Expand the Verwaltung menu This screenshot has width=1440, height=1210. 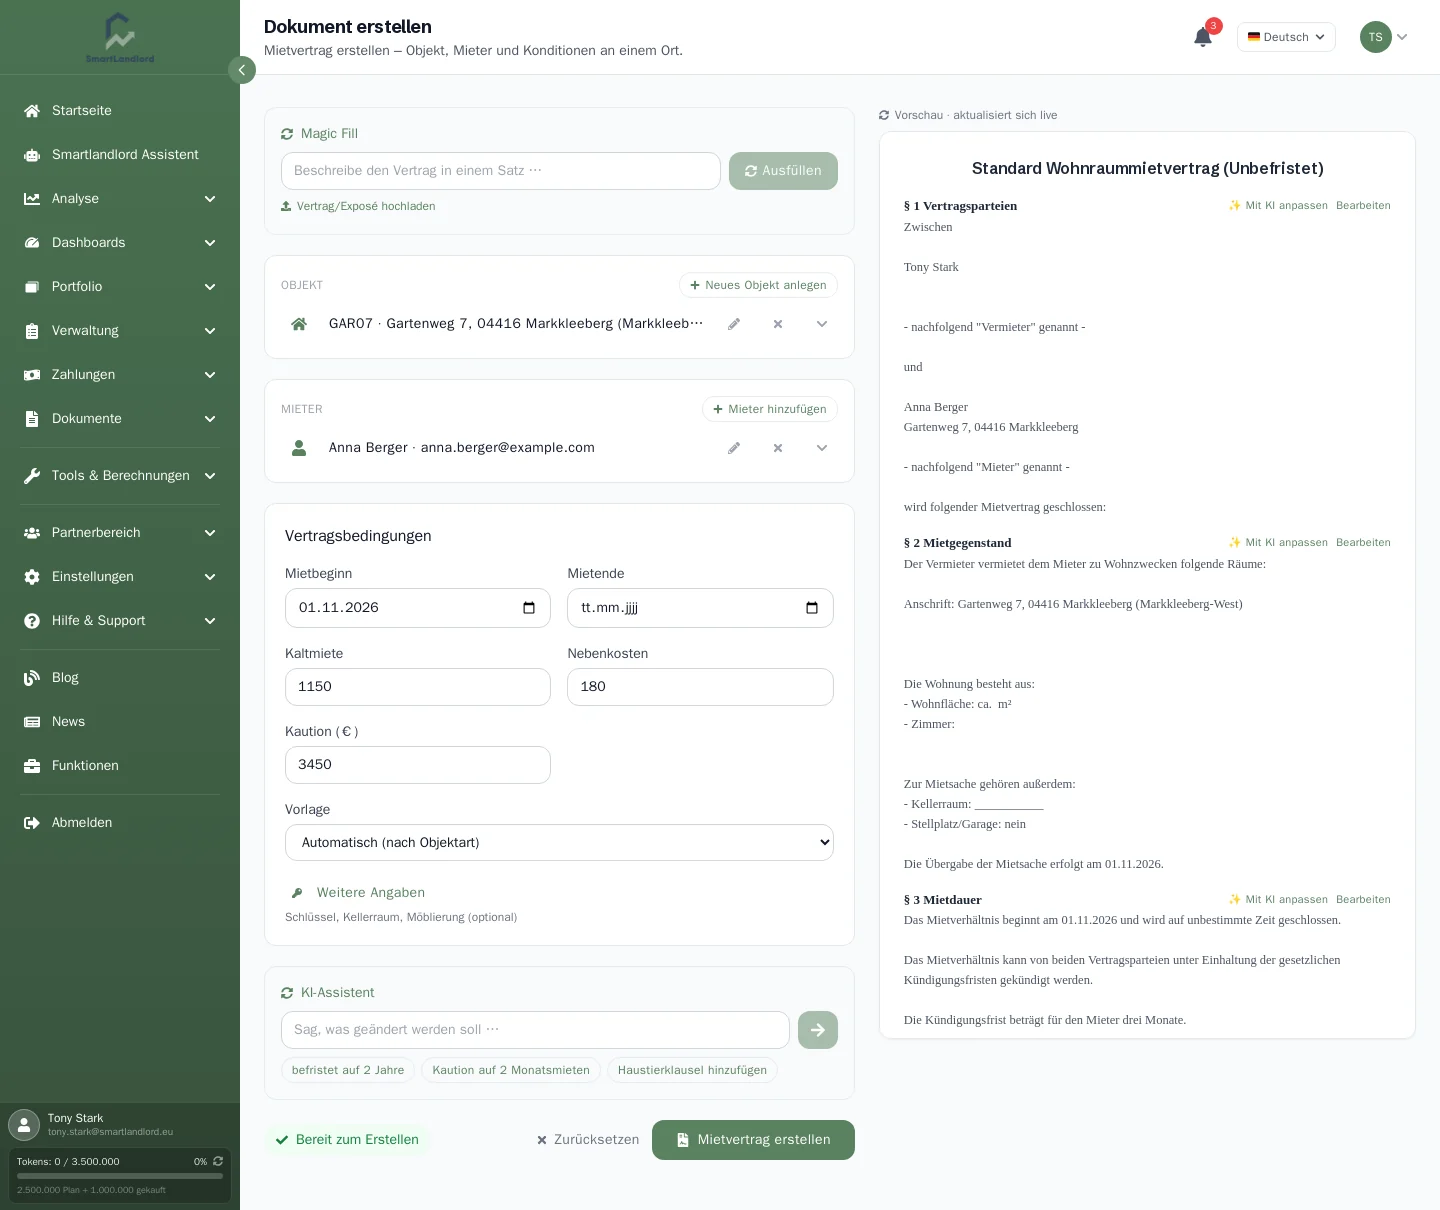(x=120, y=331)
